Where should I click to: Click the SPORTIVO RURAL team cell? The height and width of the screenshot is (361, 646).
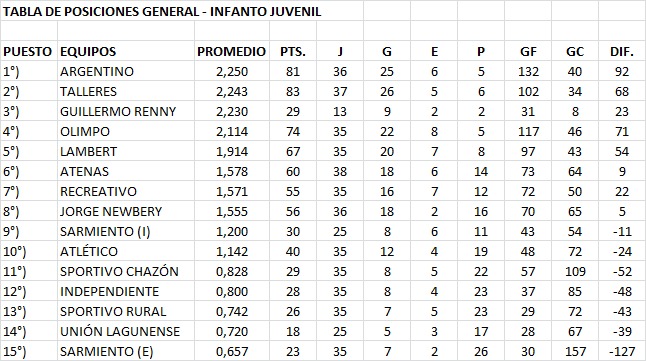(126, 311)
